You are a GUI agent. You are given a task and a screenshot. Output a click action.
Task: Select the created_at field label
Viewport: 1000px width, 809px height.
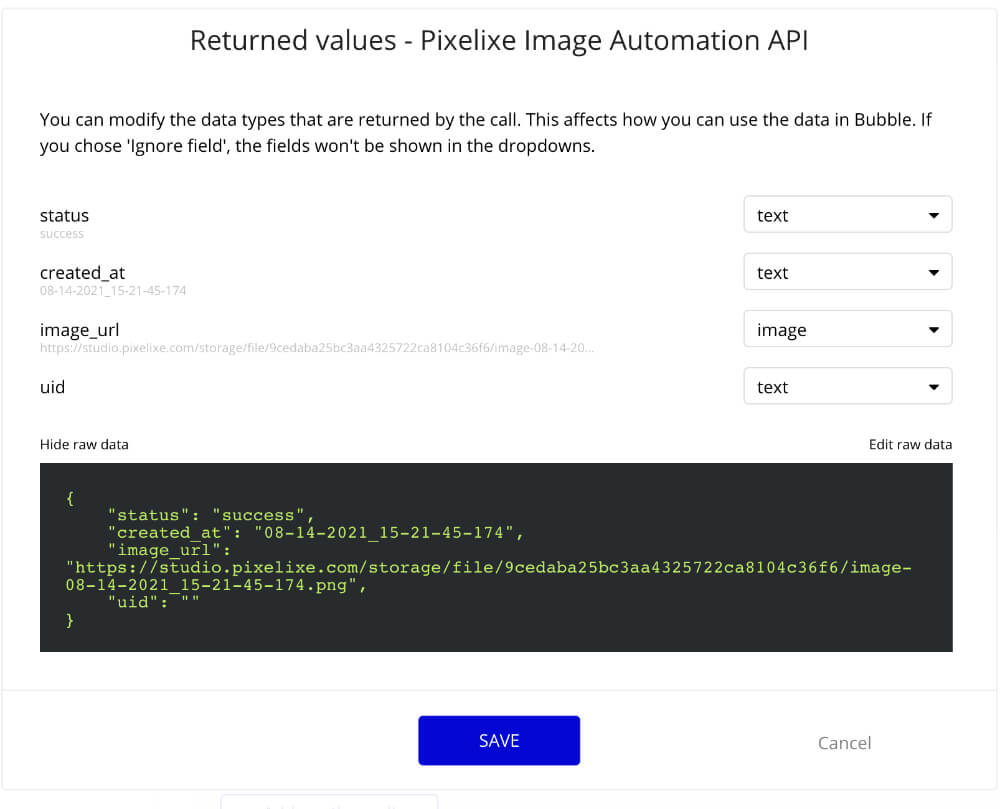(x=82, y=272)
